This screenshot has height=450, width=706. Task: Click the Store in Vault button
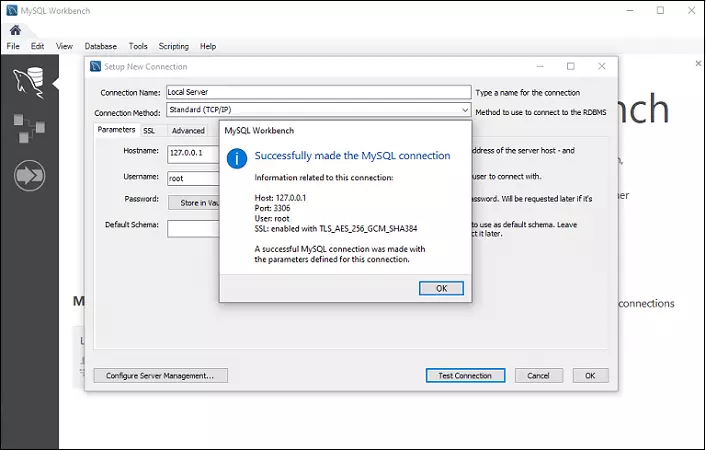point(194,203)
